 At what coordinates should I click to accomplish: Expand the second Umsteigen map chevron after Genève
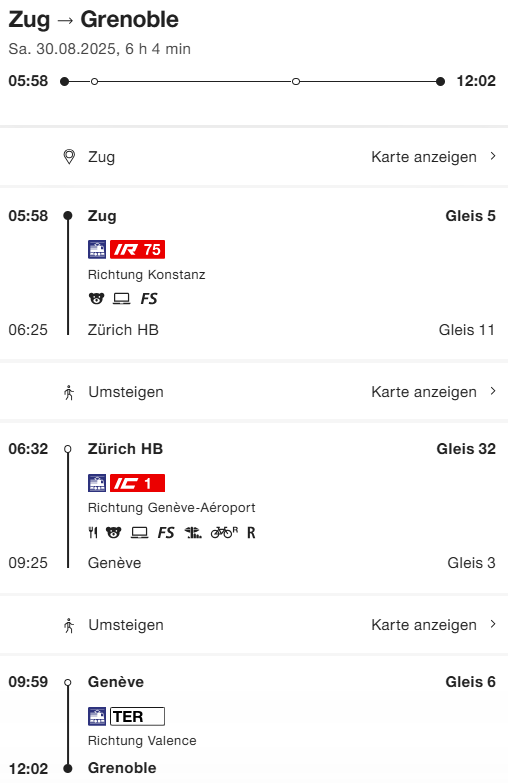pyautogui.click(x=493, y=624)
